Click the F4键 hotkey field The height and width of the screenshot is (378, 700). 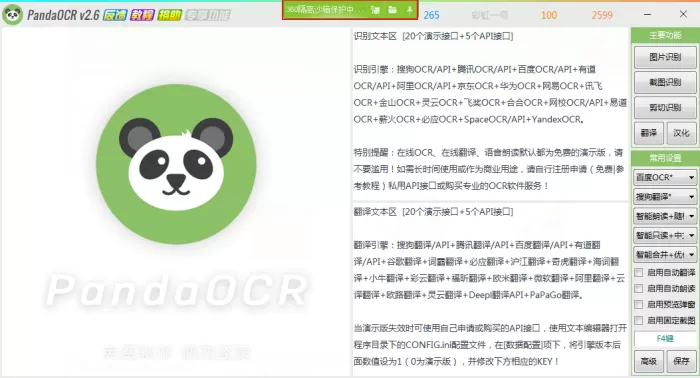pos(665,339)
